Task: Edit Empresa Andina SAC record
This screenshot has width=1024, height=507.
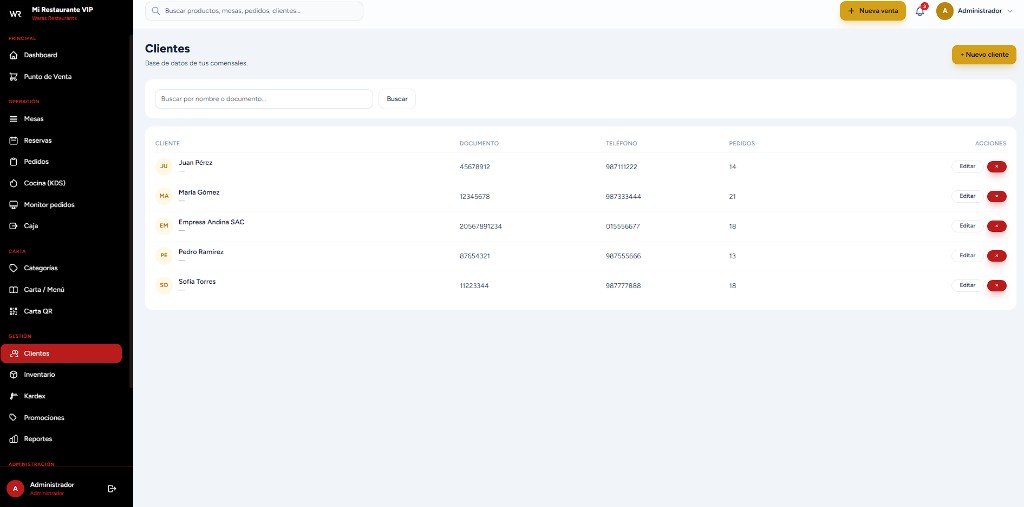Action: (x=967, y=226)
